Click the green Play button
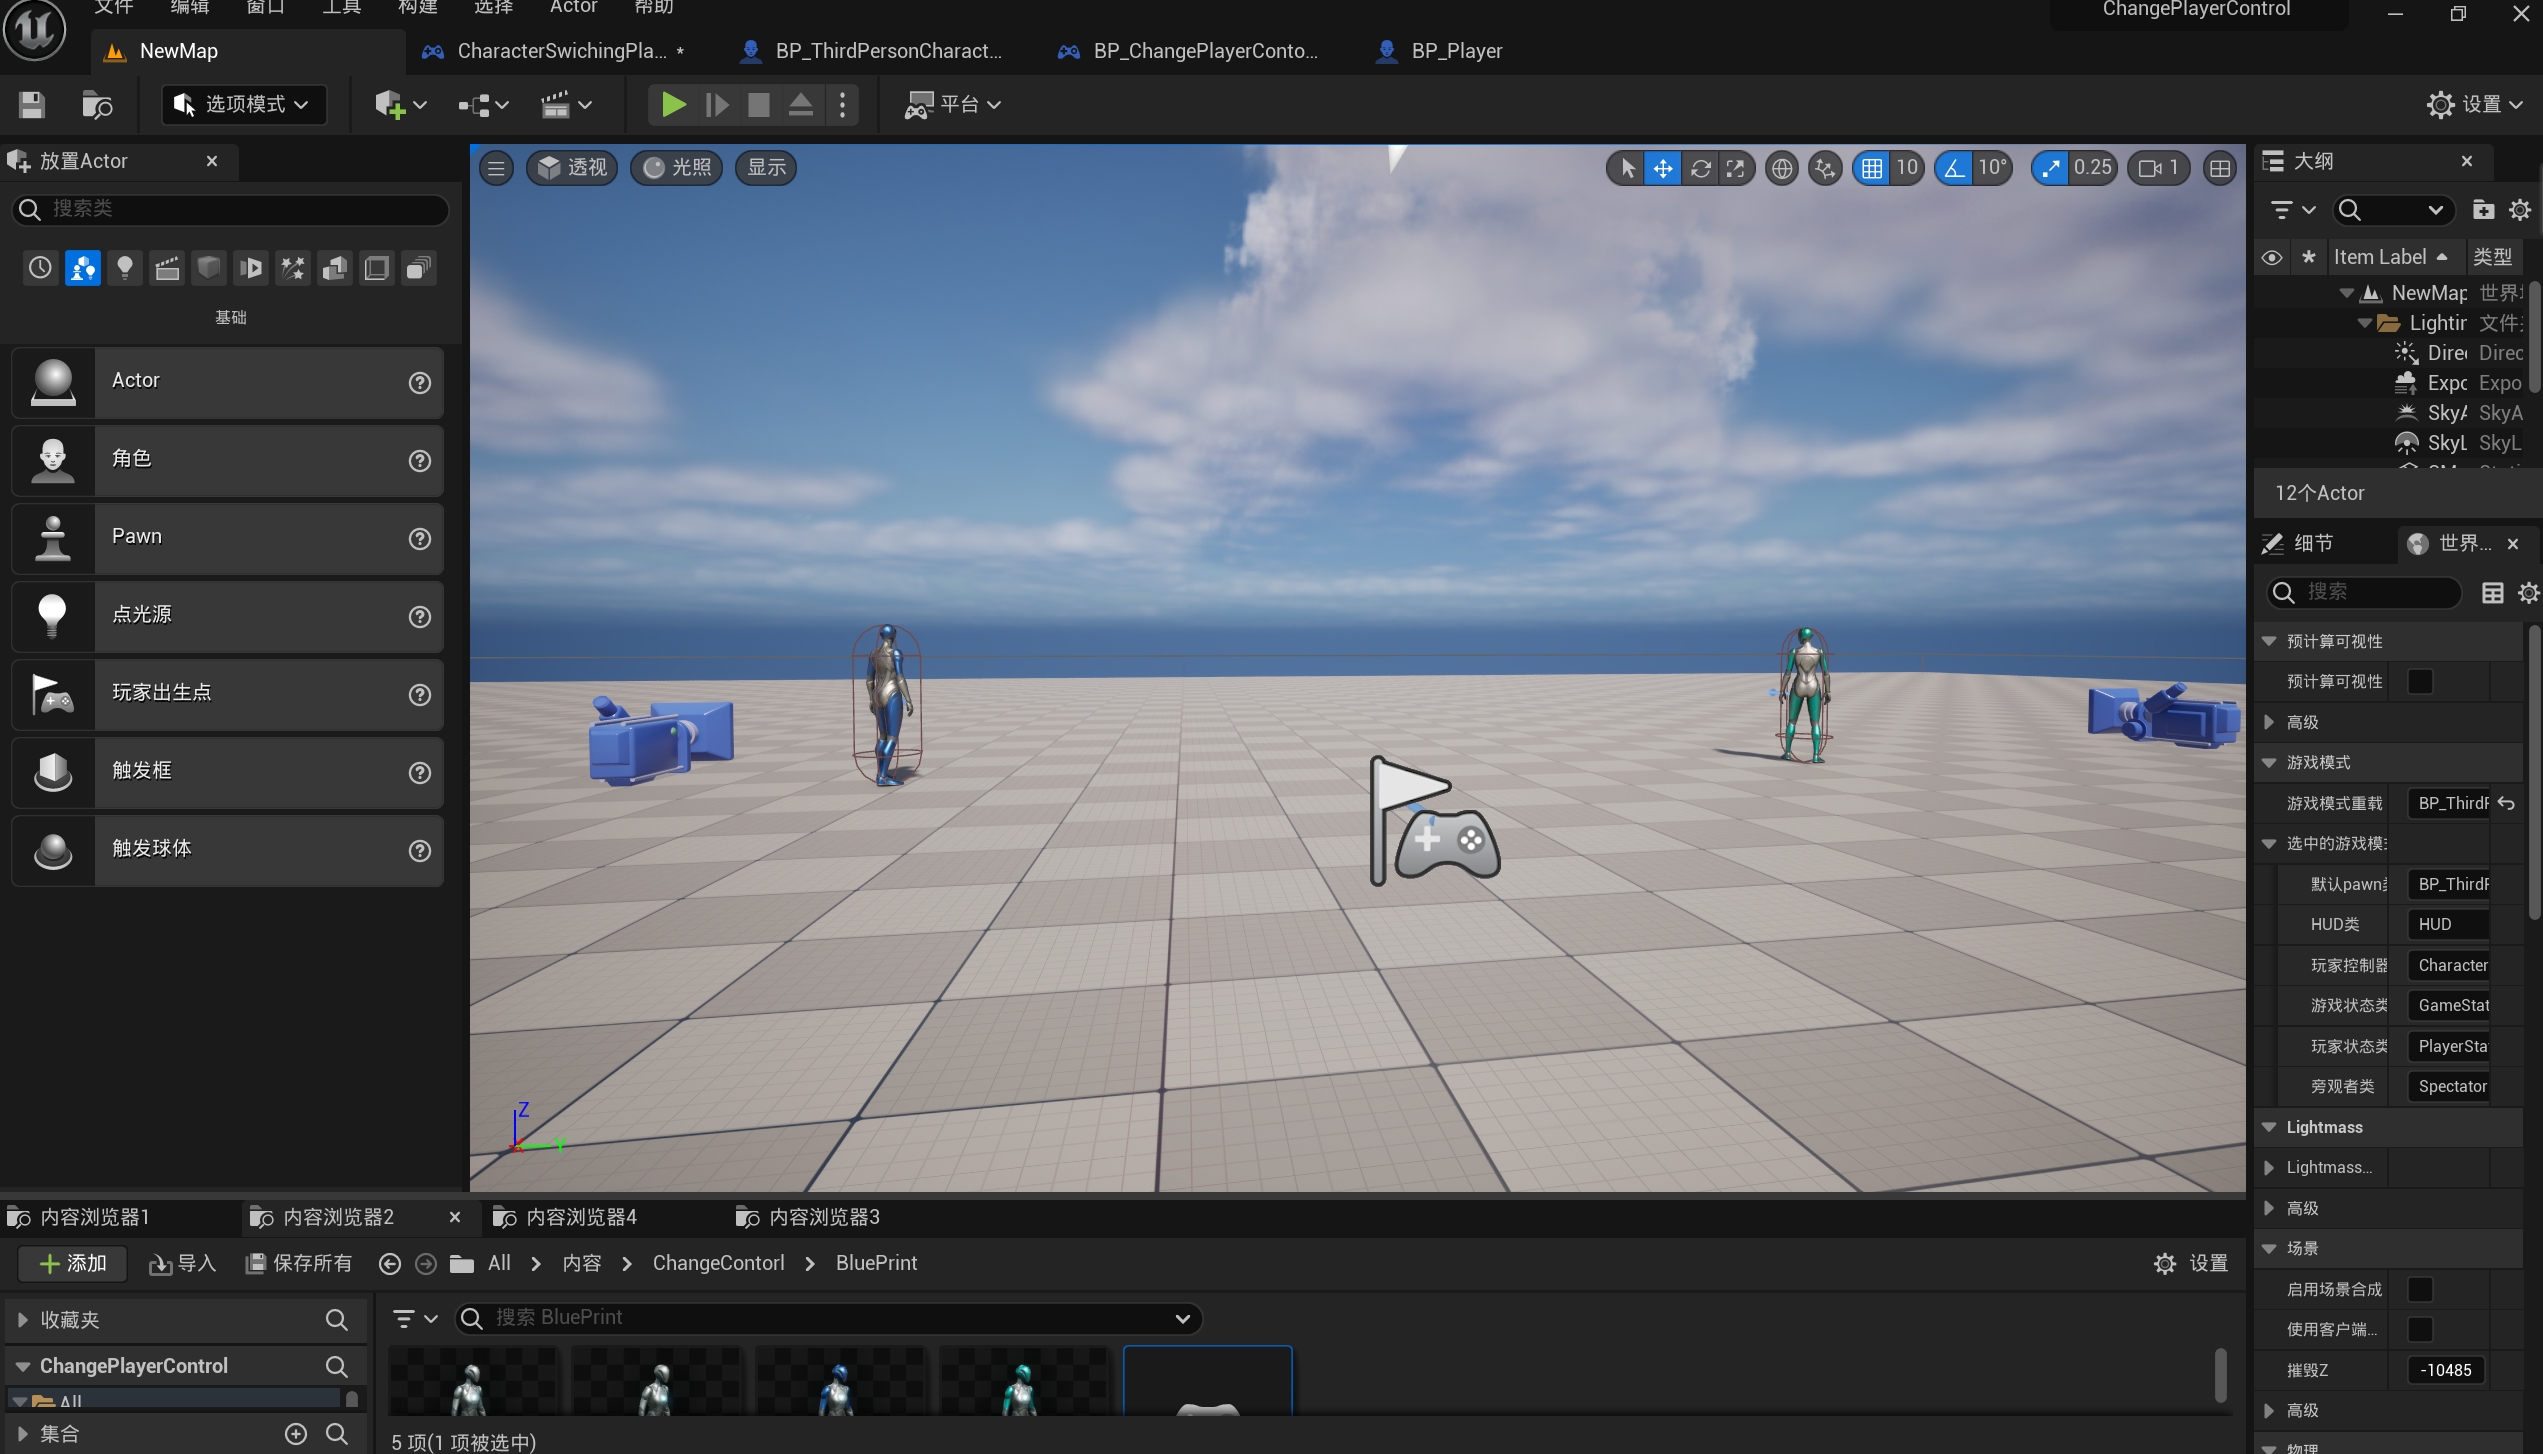This screenshot has width=2543, height=1454. click(673, 105)
